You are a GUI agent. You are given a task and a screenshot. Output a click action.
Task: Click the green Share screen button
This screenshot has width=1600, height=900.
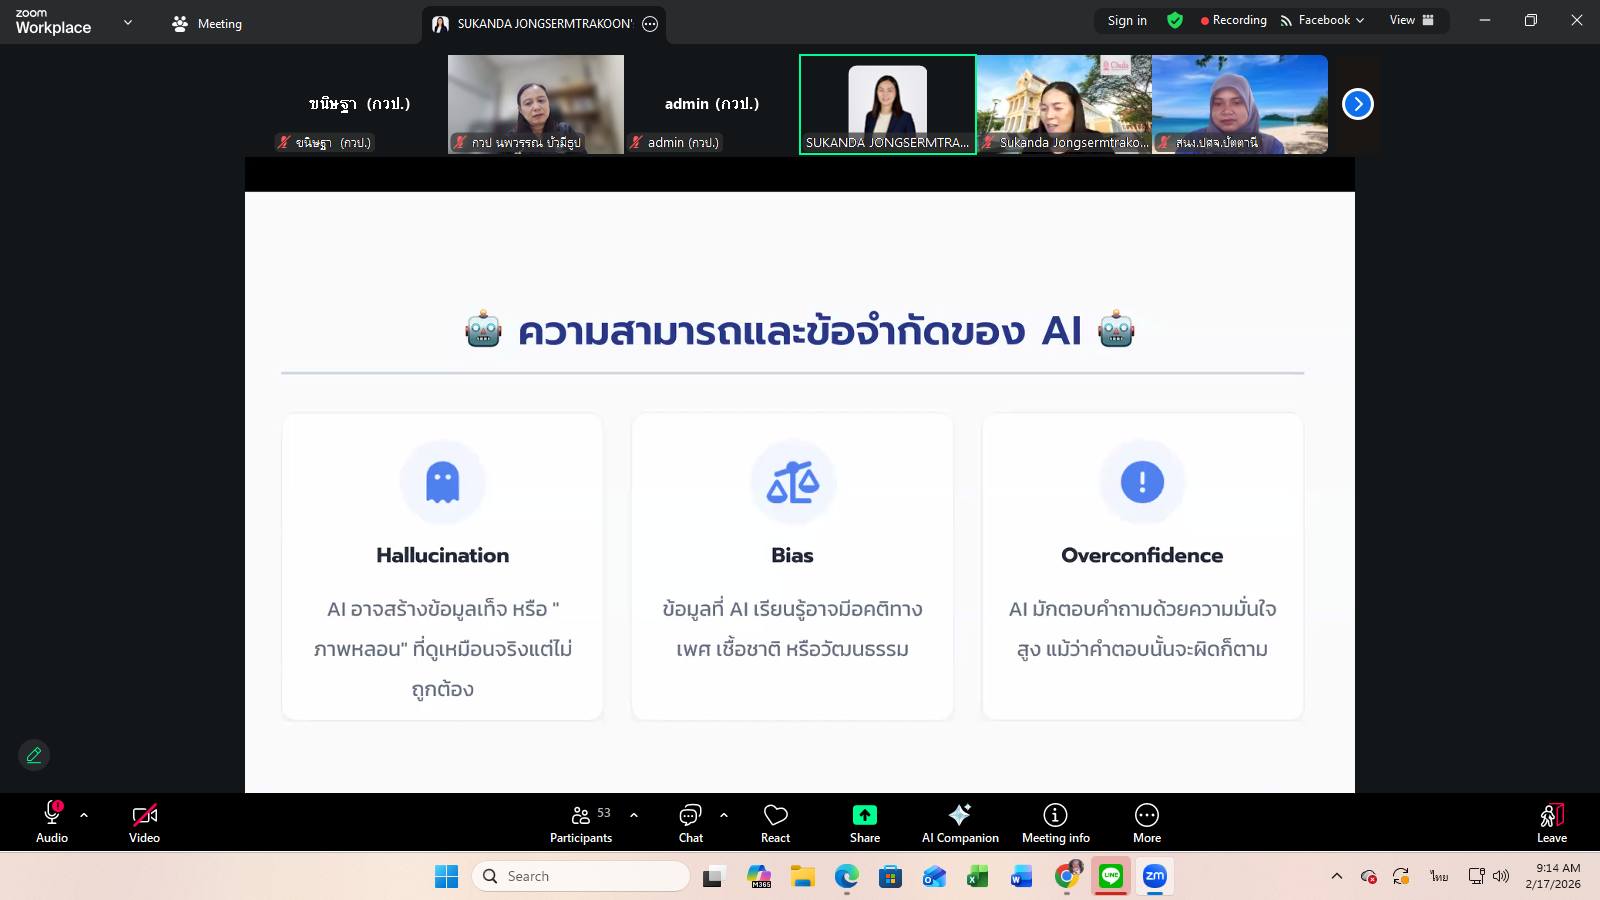tap(865, 823)
